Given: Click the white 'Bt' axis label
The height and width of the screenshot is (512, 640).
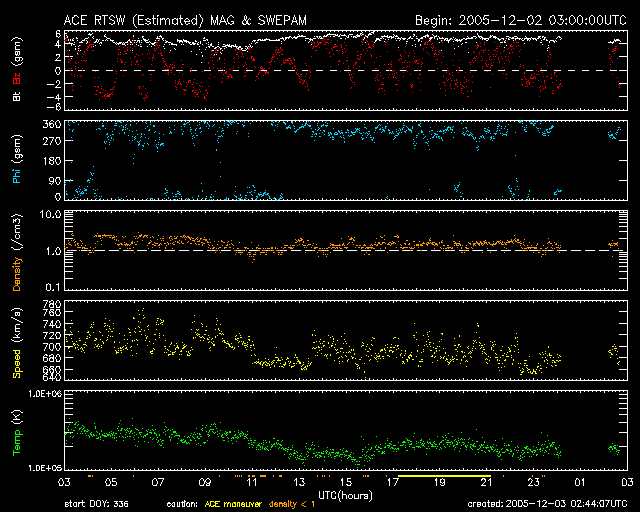Looking at the screenshot, I should [x=17, y=96].
